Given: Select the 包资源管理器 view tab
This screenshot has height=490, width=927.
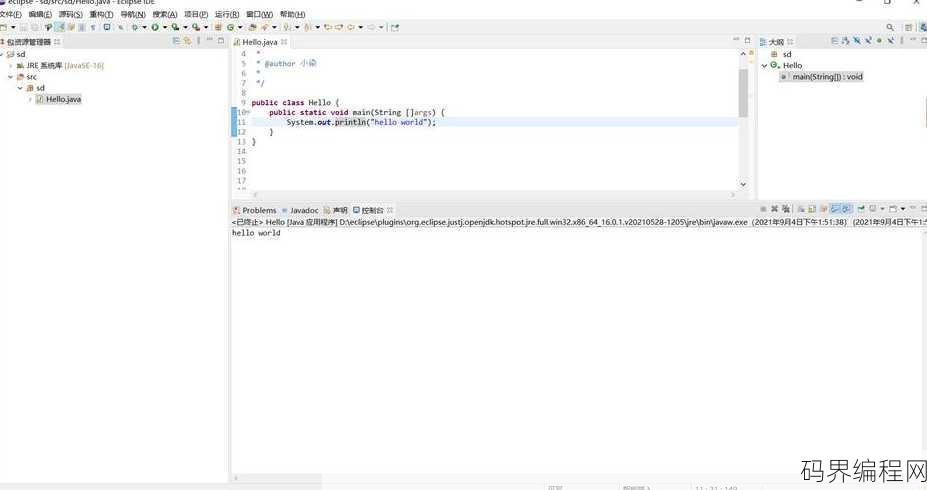Looking at the screenshot, I should (28, 42).
